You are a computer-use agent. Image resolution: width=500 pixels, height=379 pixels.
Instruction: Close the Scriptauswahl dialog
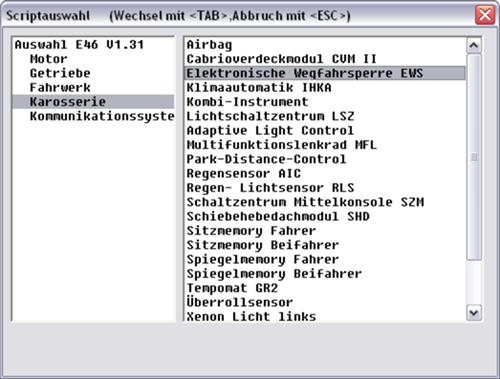(x=485, y=15)
